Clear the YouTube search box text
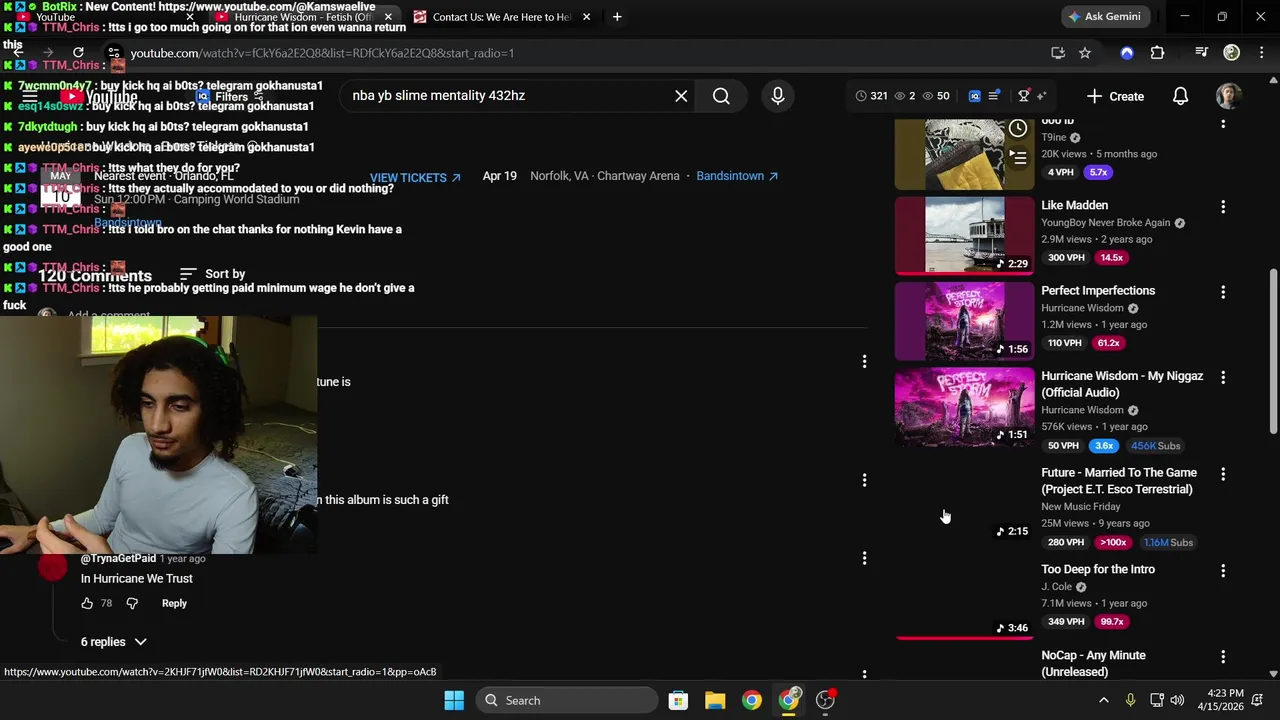1280x720 pixels. 681,96
